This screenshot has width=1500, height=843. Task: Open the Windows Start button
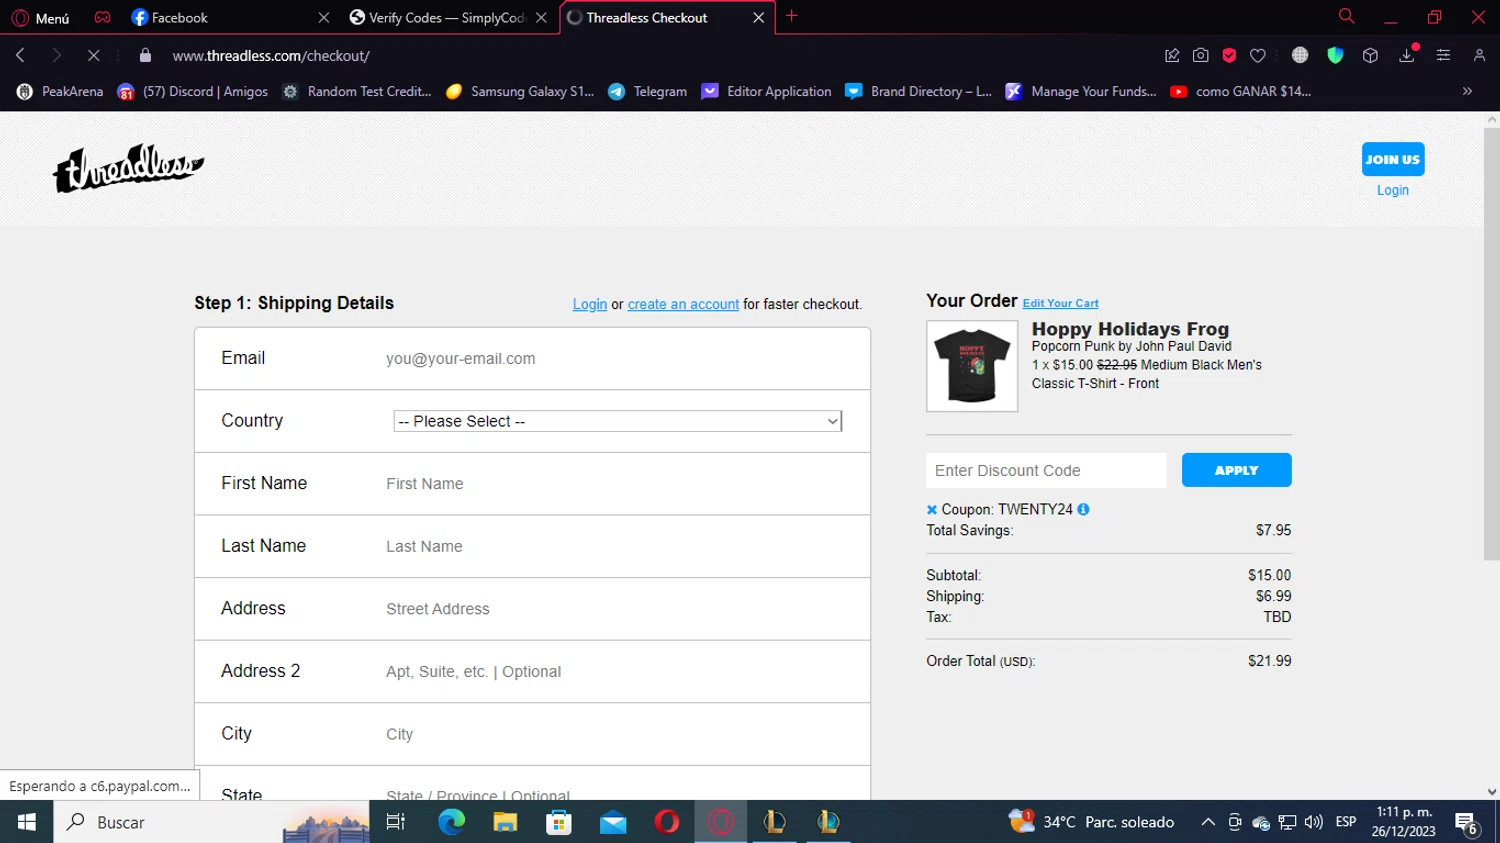point(27,822)
